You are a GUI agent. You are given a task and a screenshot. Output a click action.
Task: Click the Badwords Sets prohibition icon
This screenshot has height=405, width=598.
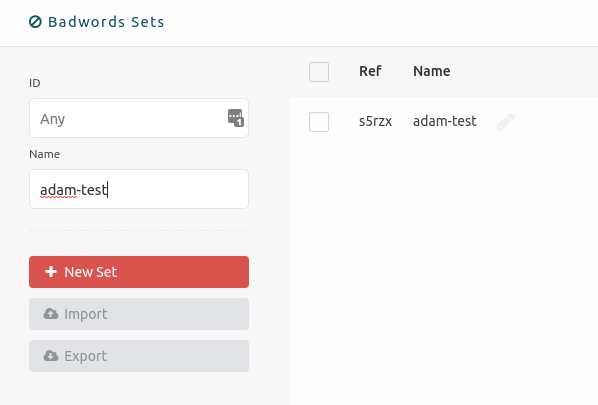(35, 22)
